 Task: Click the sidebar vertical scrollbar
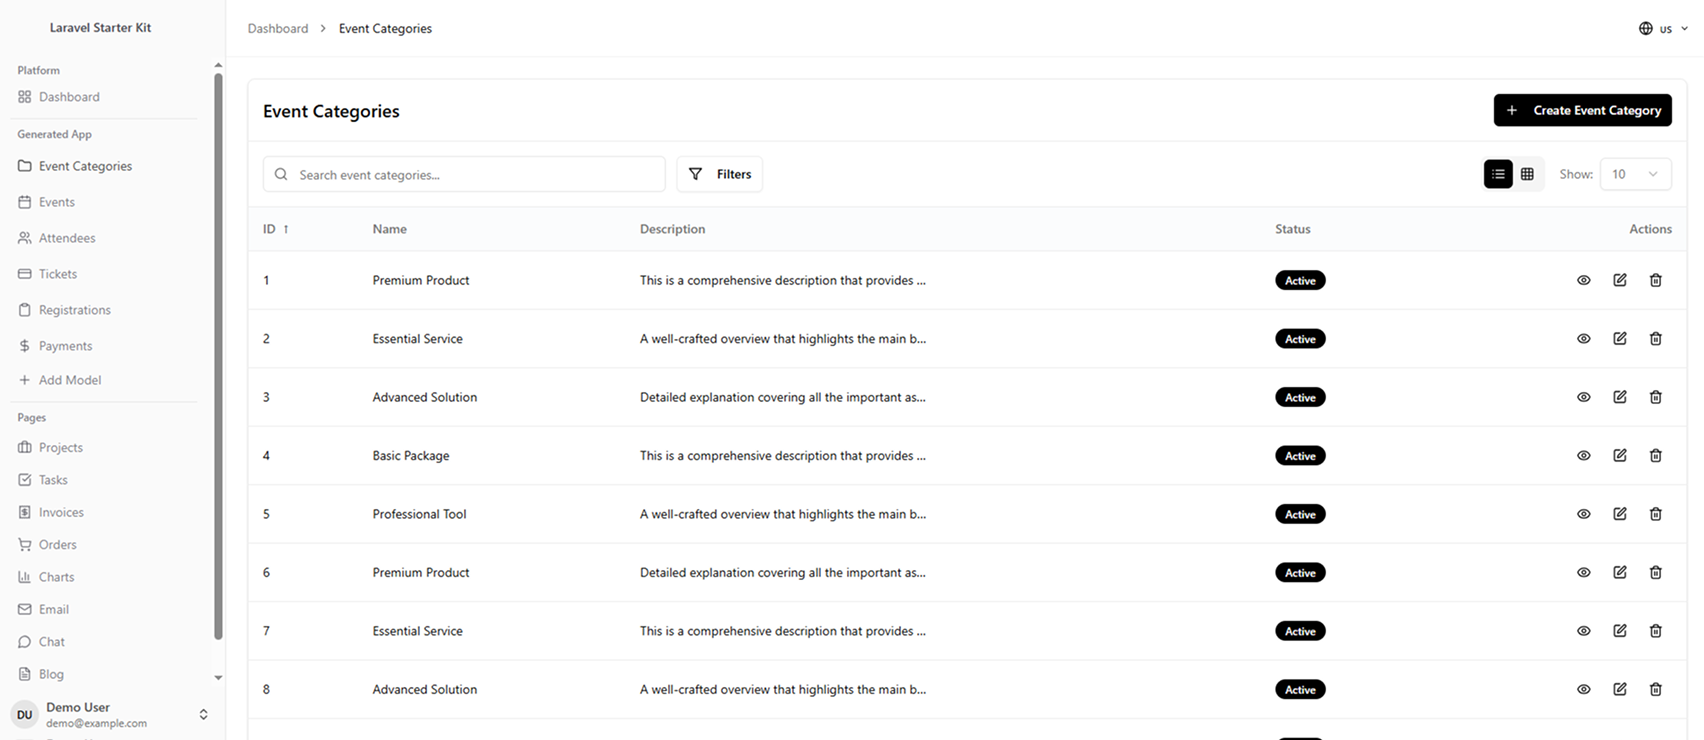218,350
